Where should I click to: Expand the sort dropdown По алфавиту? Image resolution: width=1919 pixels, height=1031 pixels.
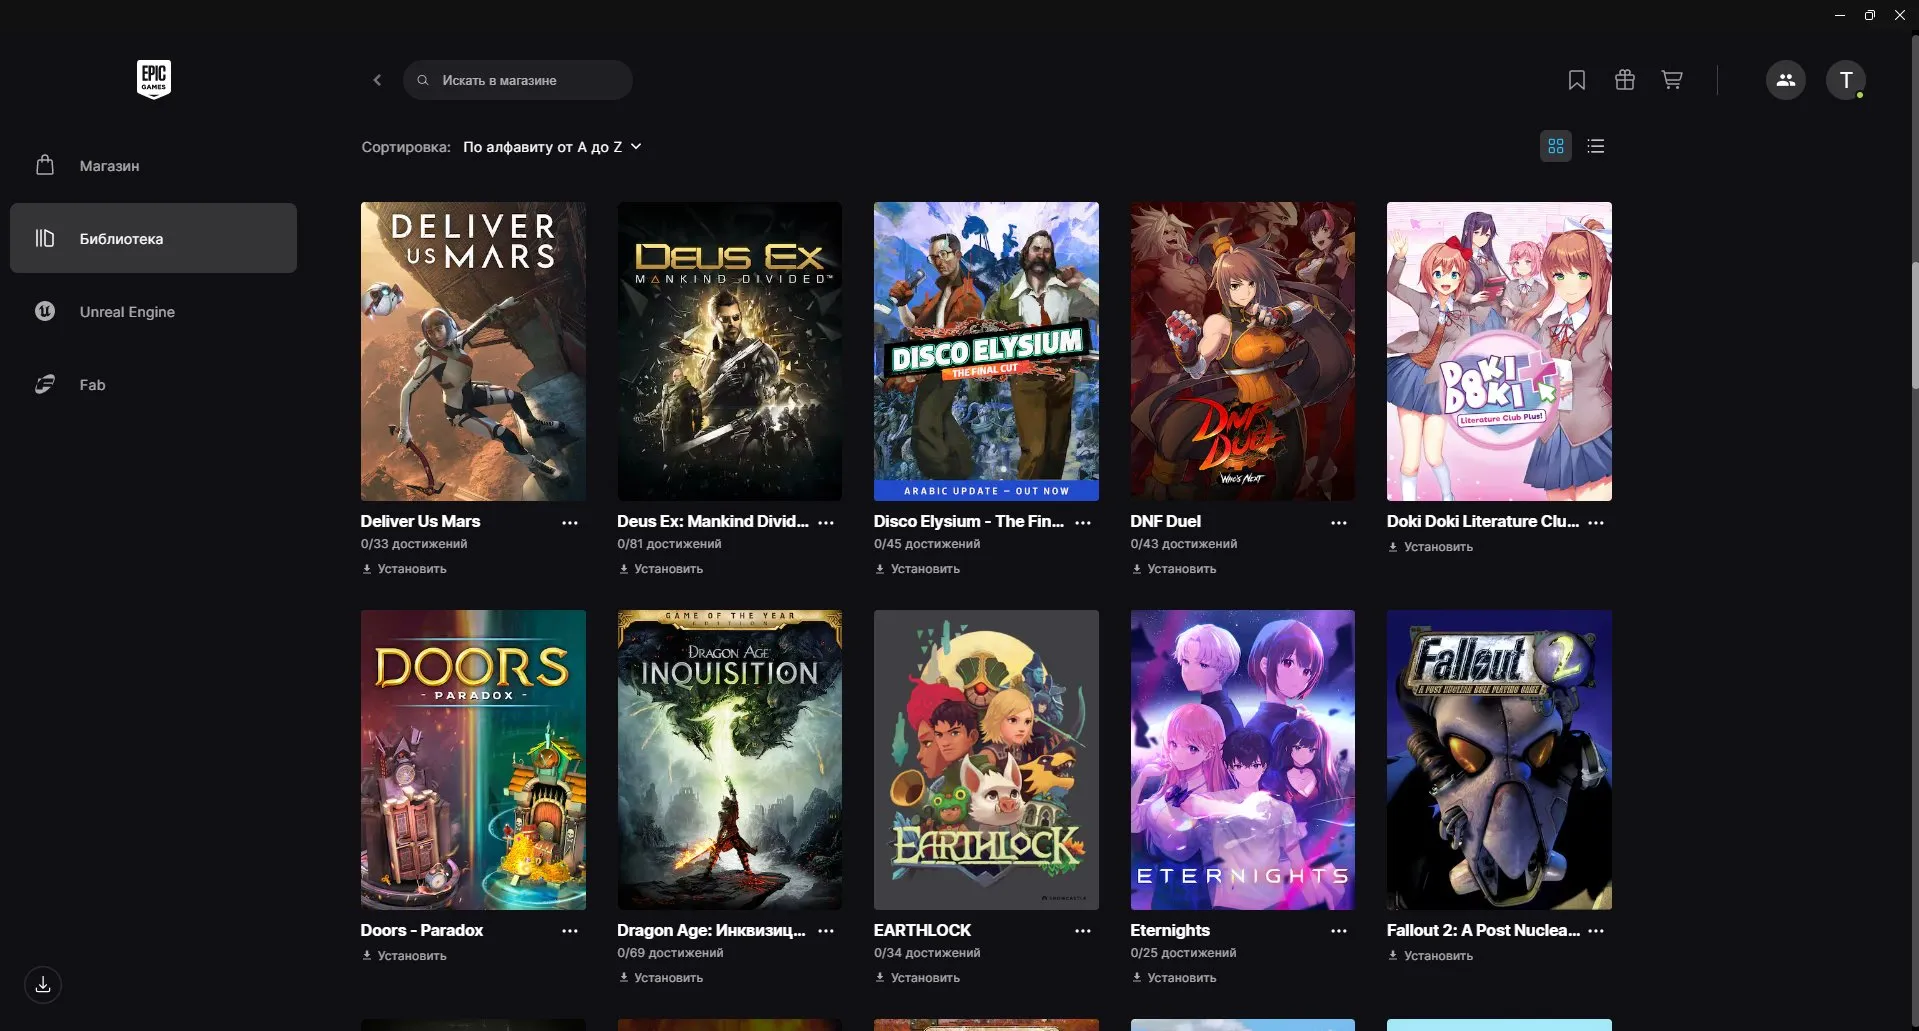pyautogui.click(x=552, y=147)
